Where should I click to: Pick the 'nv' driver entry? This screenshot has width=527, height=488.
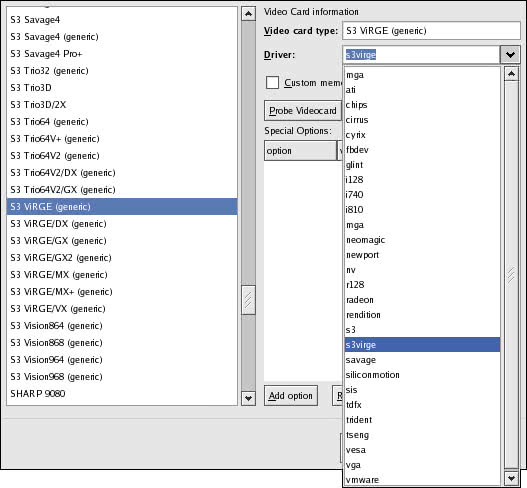pyautogui.click(x=422, y=270)
